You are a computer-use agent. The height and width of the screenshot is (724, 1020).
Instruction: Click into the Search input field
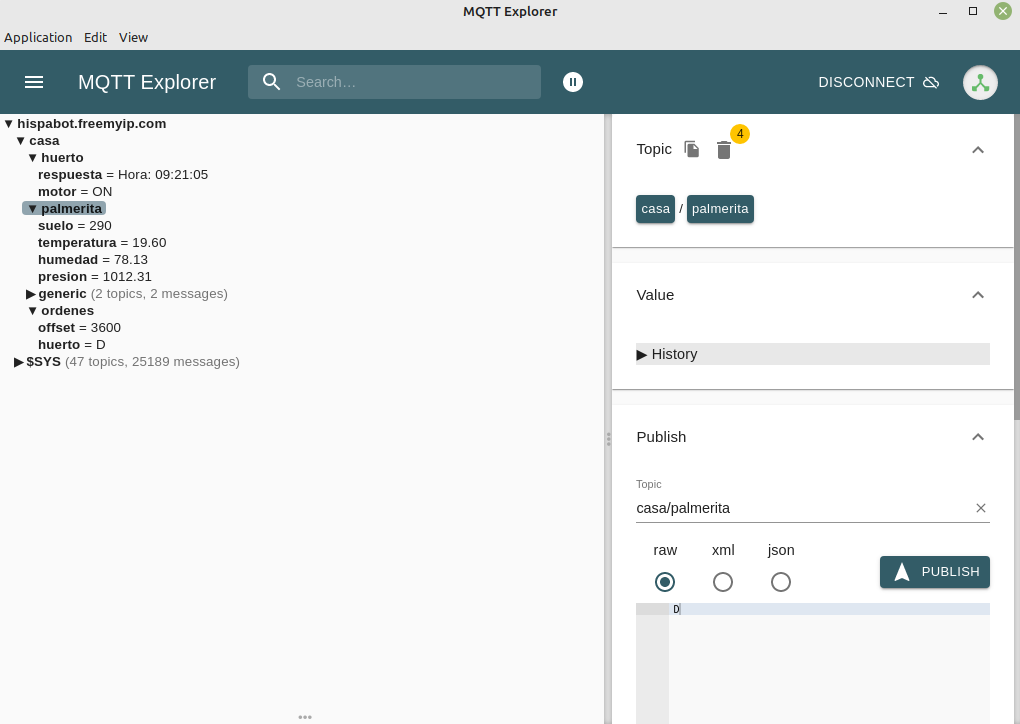point(415,82)
